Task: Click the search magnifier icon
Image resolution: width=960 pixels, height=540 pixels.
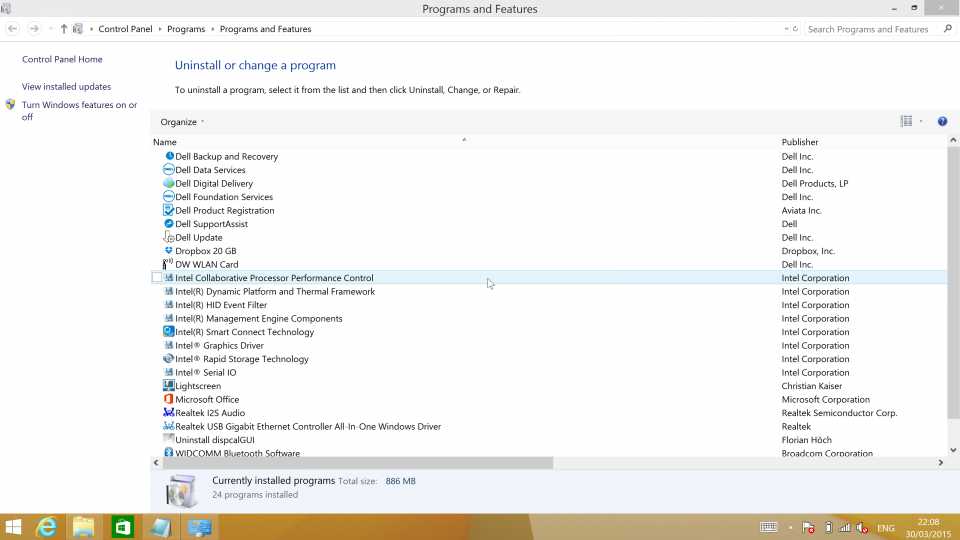Action: click(x=948, y=29)
